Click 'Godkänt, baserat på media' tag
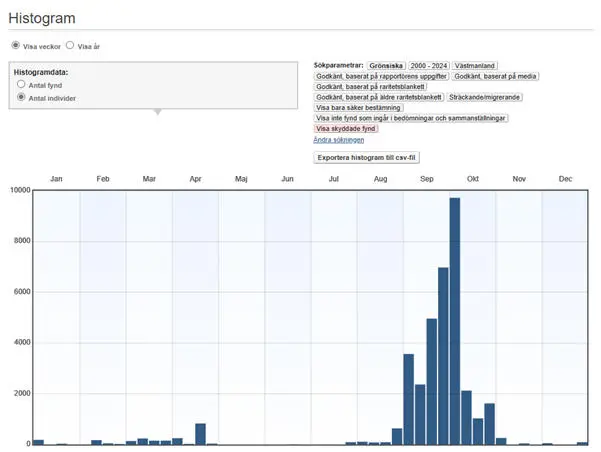Image resolution: width=601 pixels, height=452 pixels. 495,76
